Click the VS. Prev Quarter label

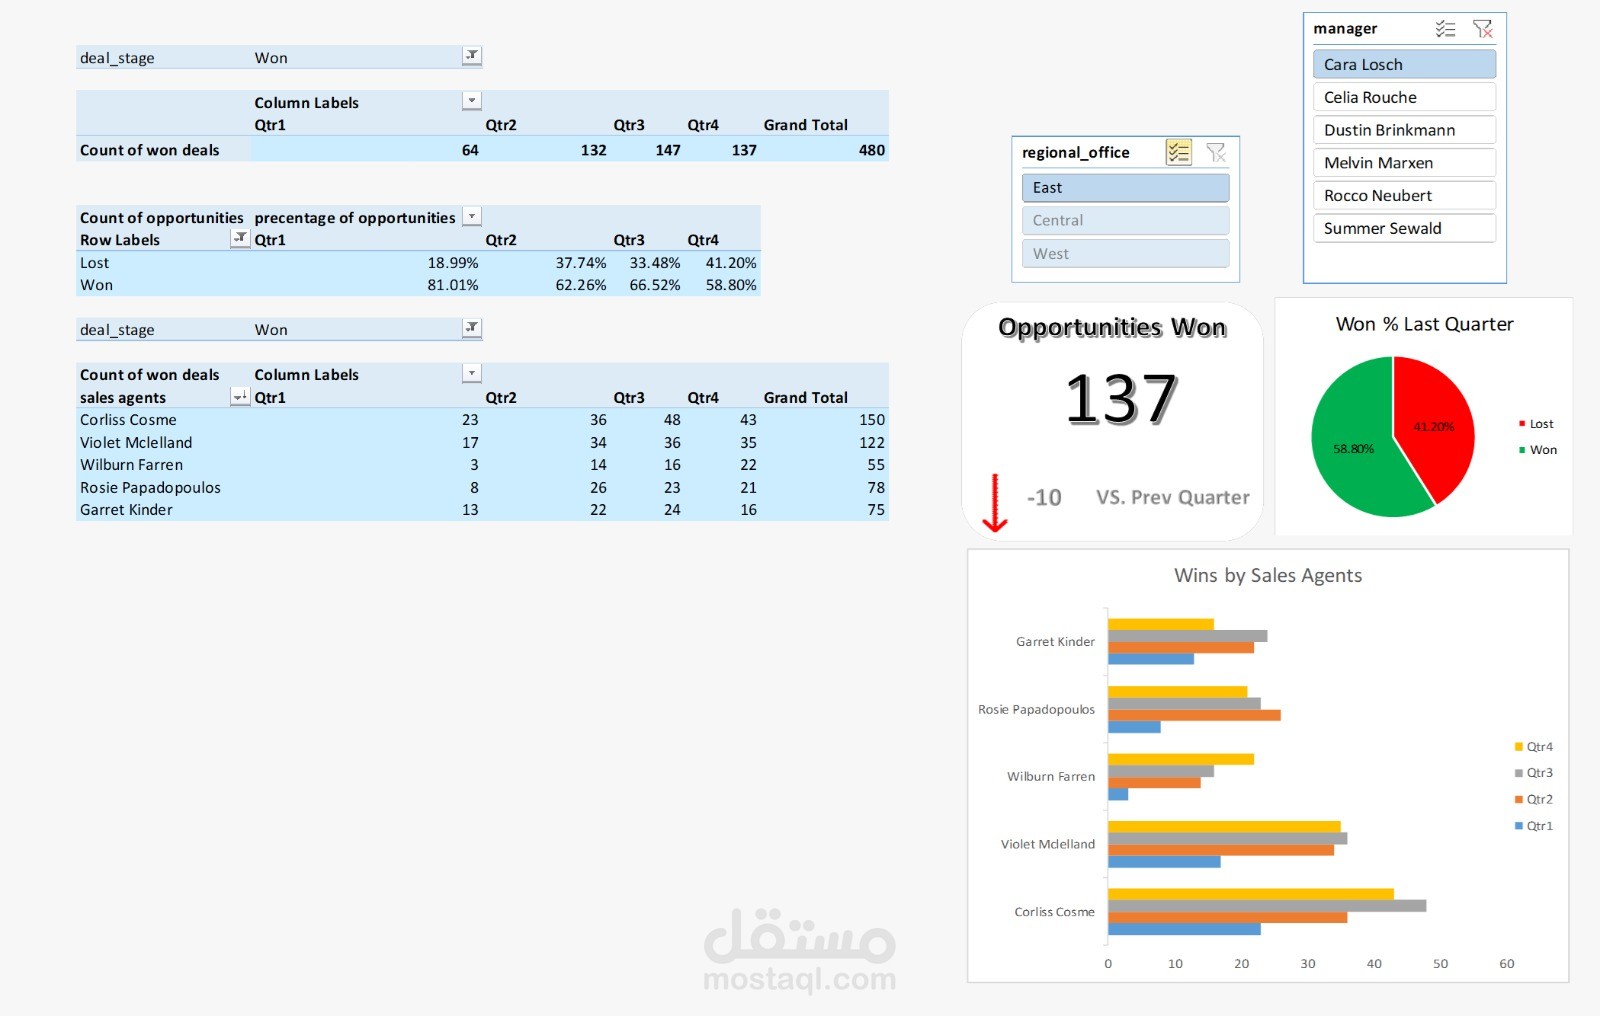(1173, 497)
